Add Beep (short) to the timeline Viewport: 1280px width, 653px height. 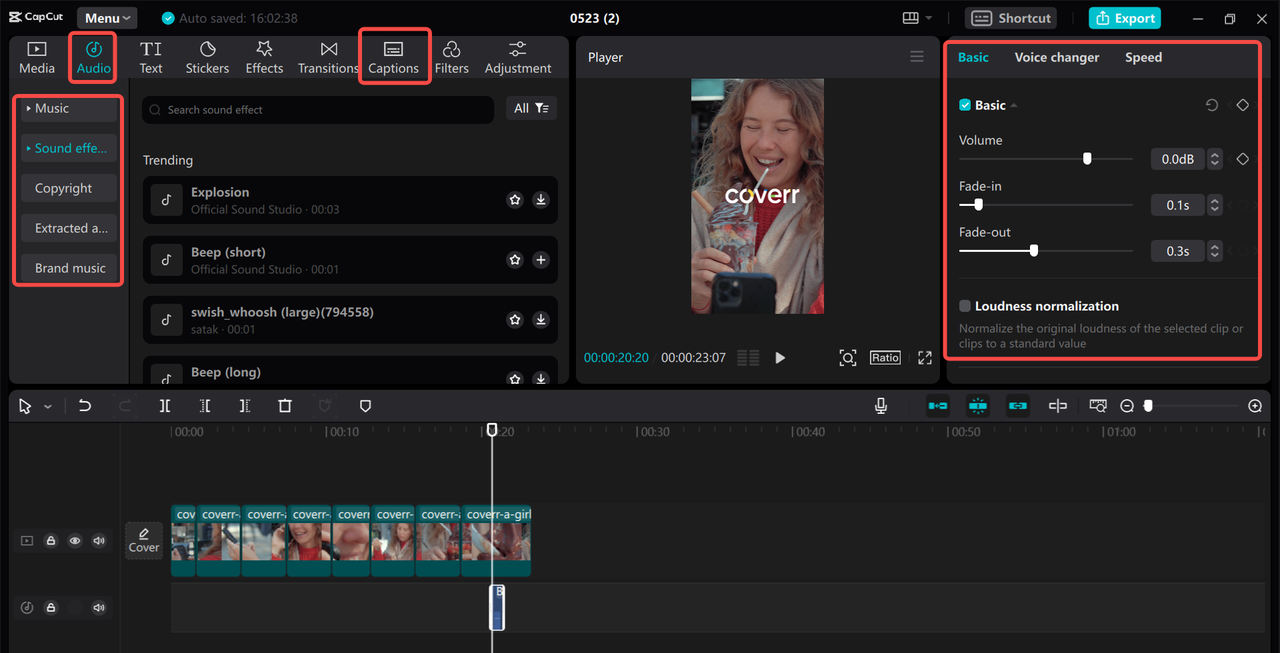click(541, 260)
